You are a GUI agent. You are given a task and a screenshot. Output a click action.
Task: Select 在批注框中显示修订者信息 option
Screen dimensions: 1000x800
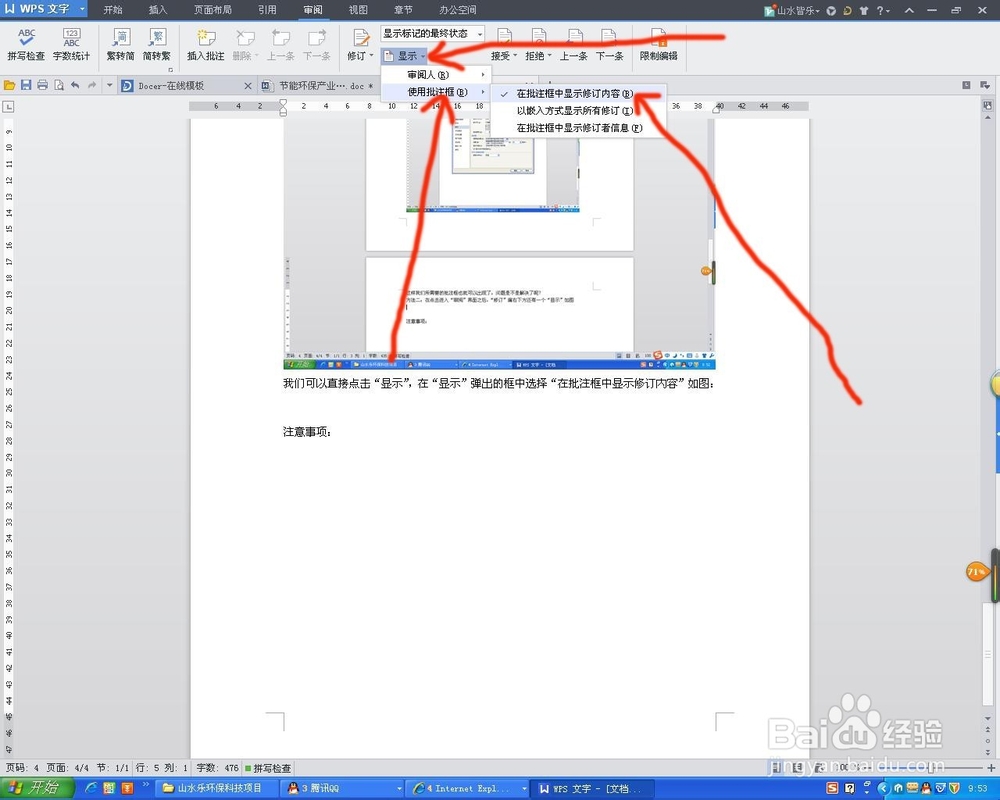click(x=579, y=128)
